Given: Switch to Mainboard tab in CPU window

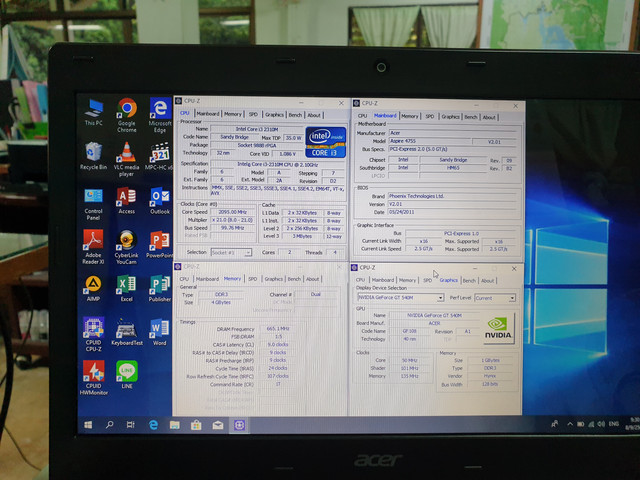Looking at the screenshot, I should pyautogui.click(x=208, y=114).
